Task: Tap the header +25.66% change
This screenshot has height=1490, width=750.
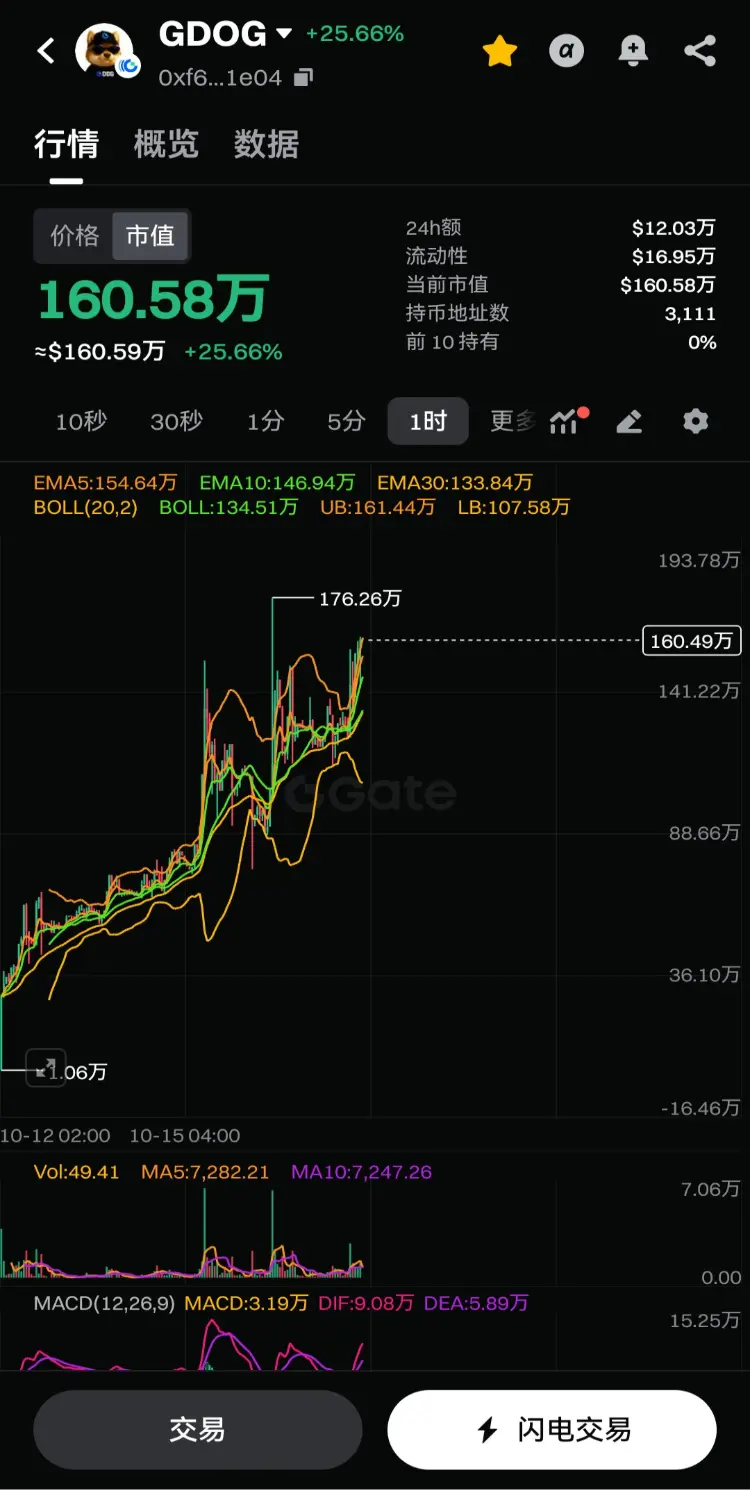Action: click(x=355, y=34)
